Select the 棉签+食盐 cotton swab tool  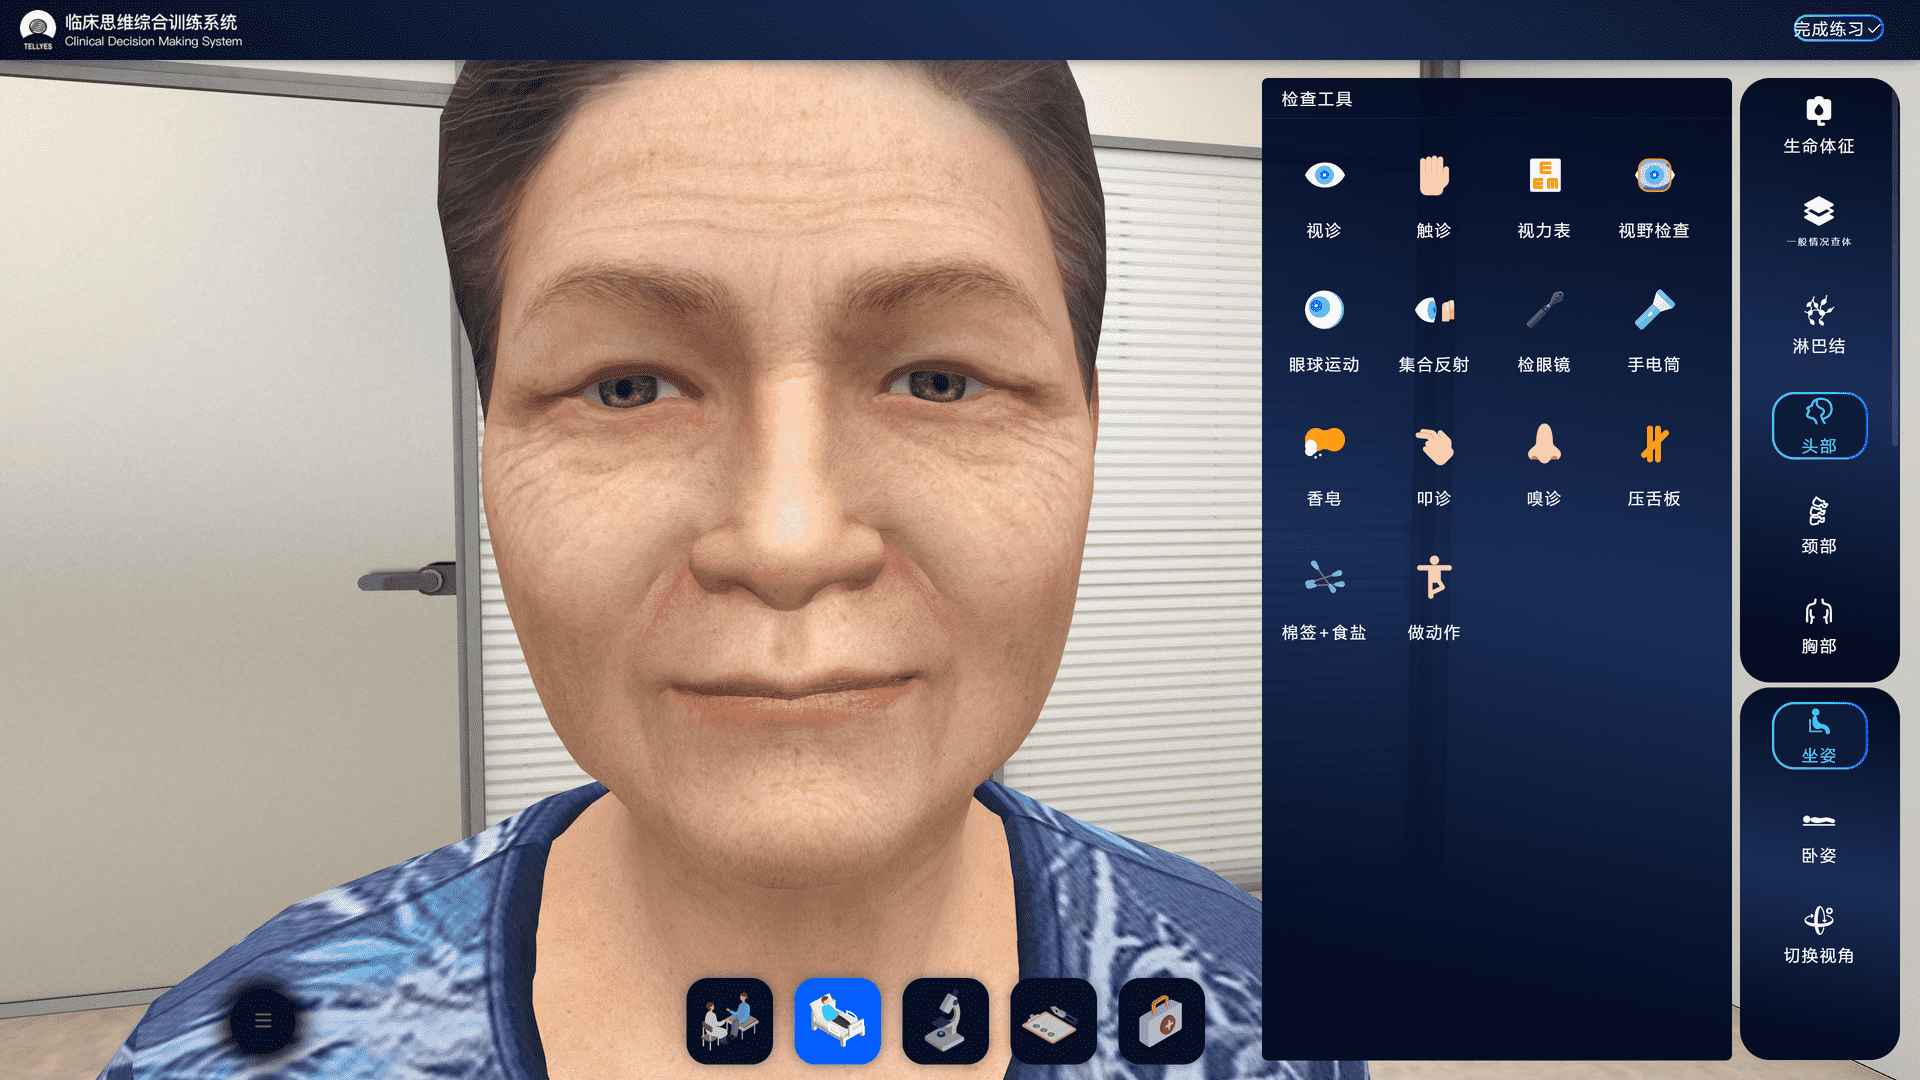(1324, 598)
